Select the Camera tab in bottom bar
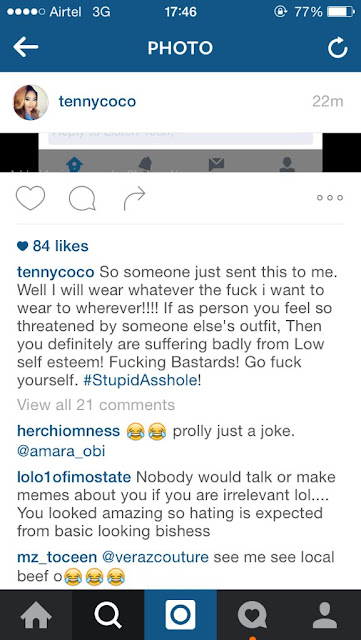 [180, 615]
